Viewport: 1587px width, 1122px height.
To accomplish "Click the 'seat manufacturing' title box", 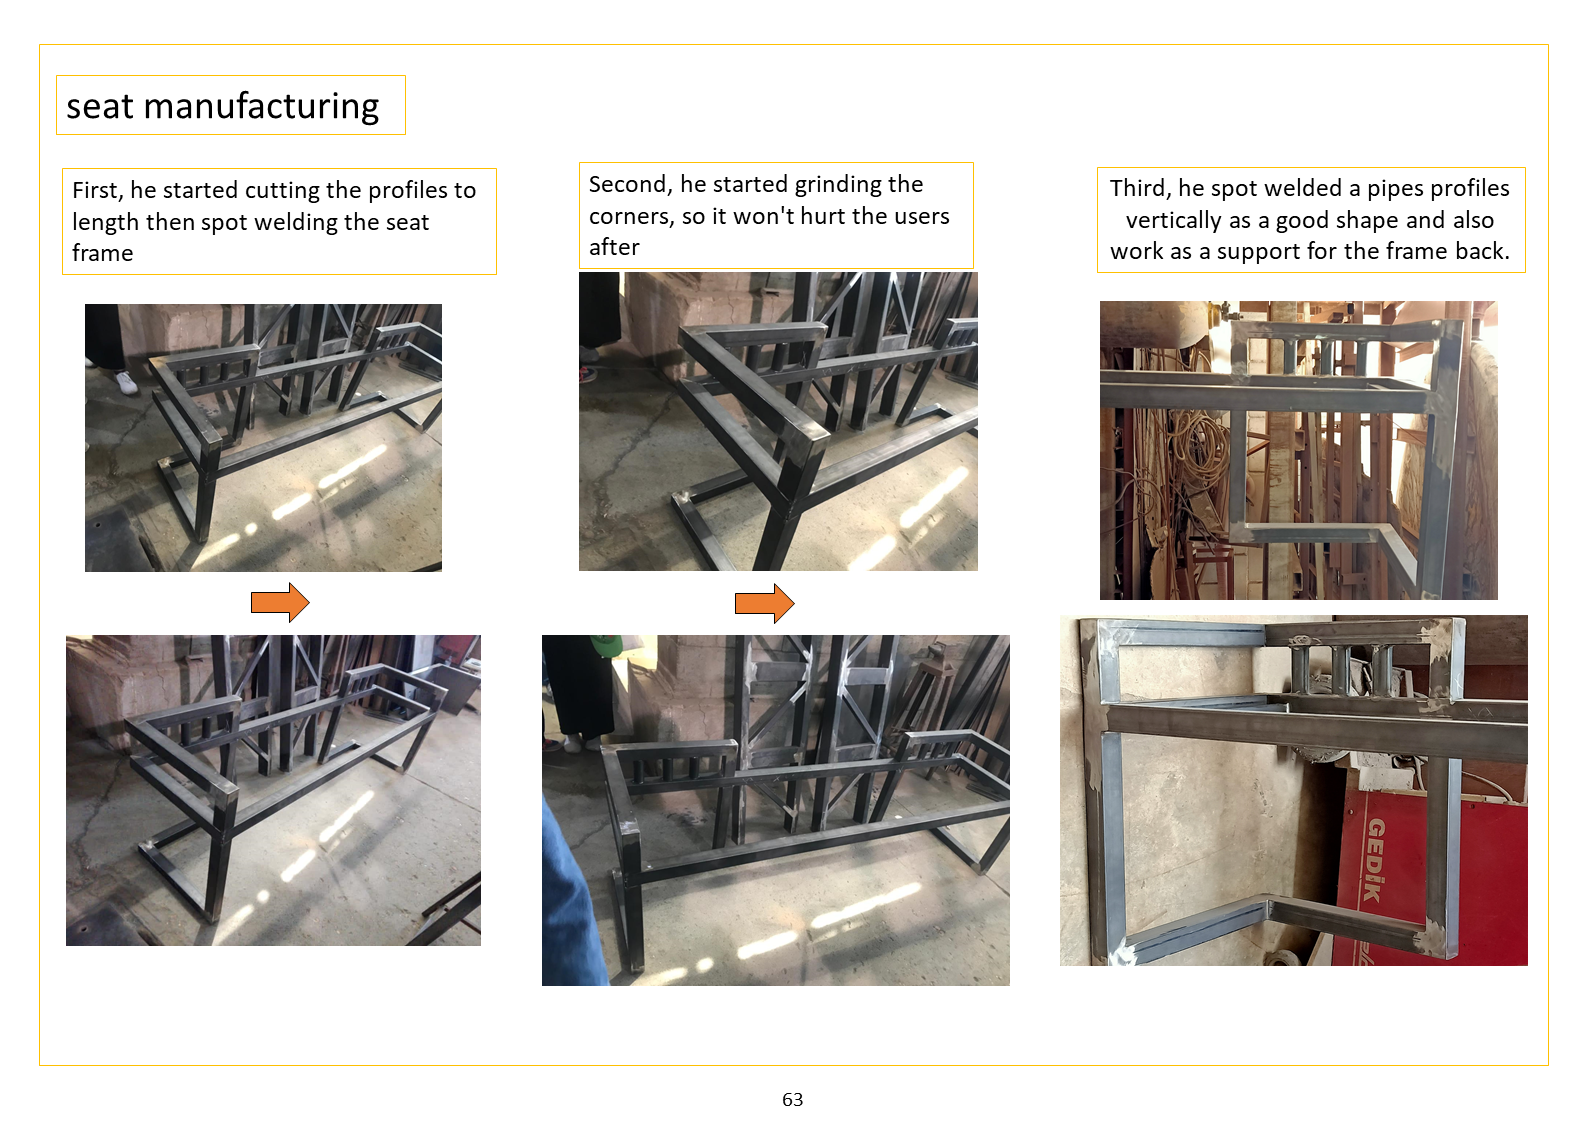I will (x=231, y=105).
